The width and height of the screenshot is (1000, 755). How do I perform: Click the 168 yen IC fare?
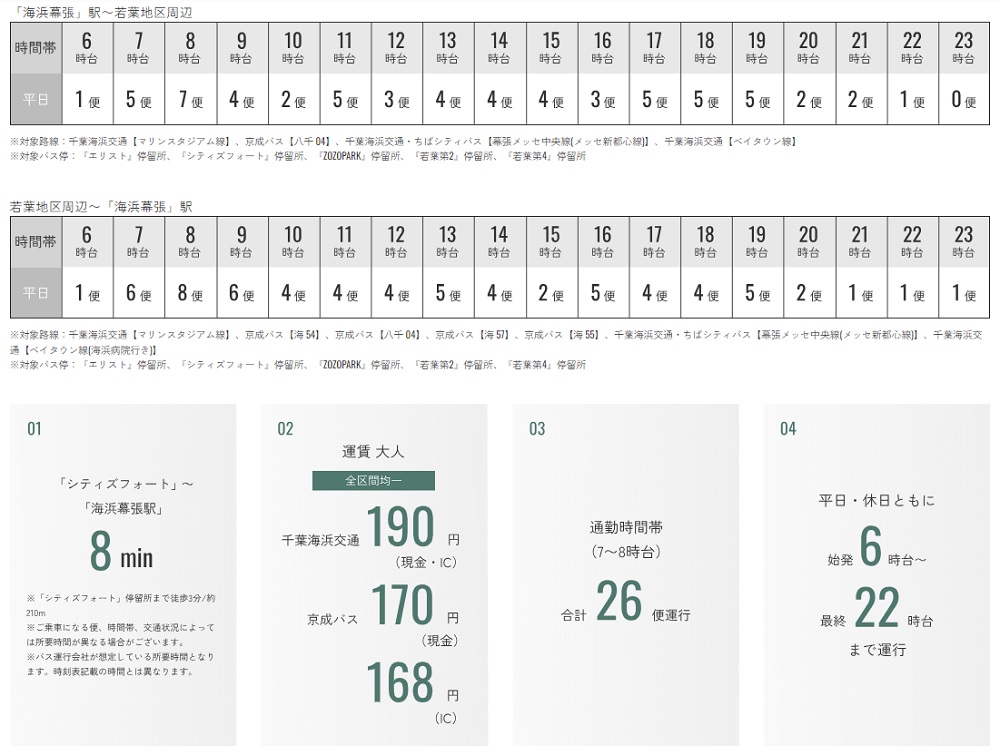coord(400,682)
